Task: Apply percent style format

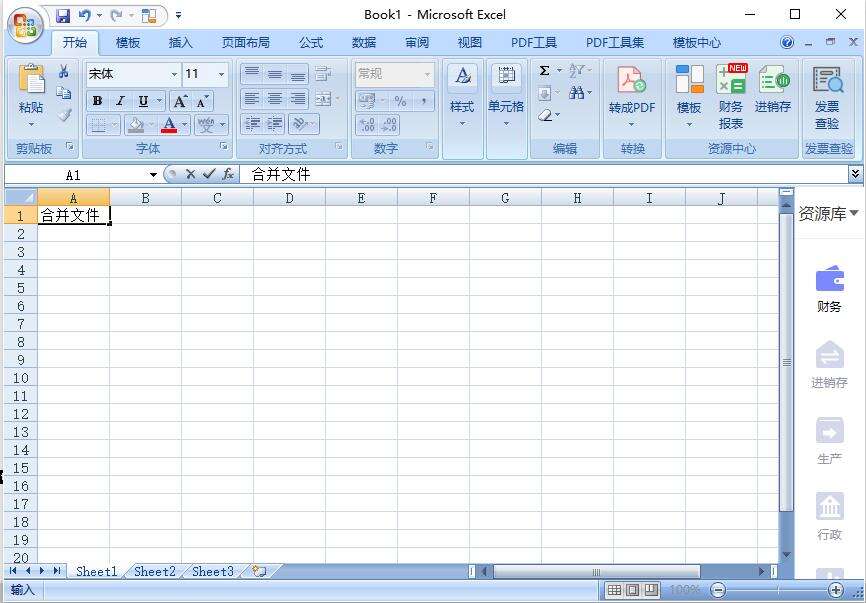Action: [x=400, y=102]
